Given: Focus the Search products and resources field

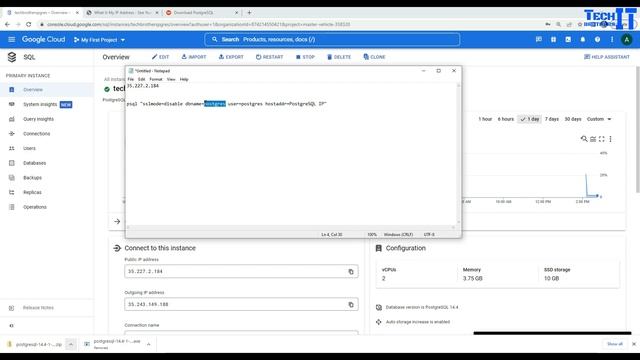Looking at the screenshot, I should click(x=332, y=40).
